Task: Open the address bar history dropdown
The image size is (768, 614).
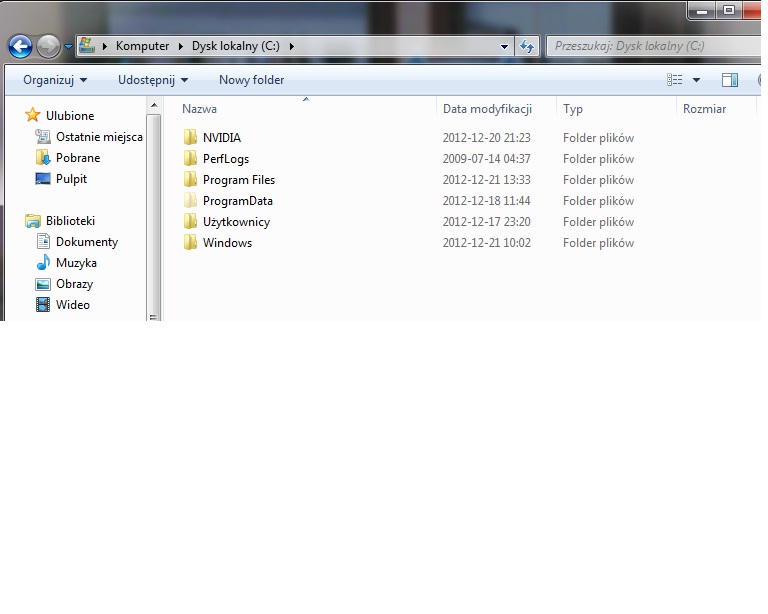Action: [504, 47]
